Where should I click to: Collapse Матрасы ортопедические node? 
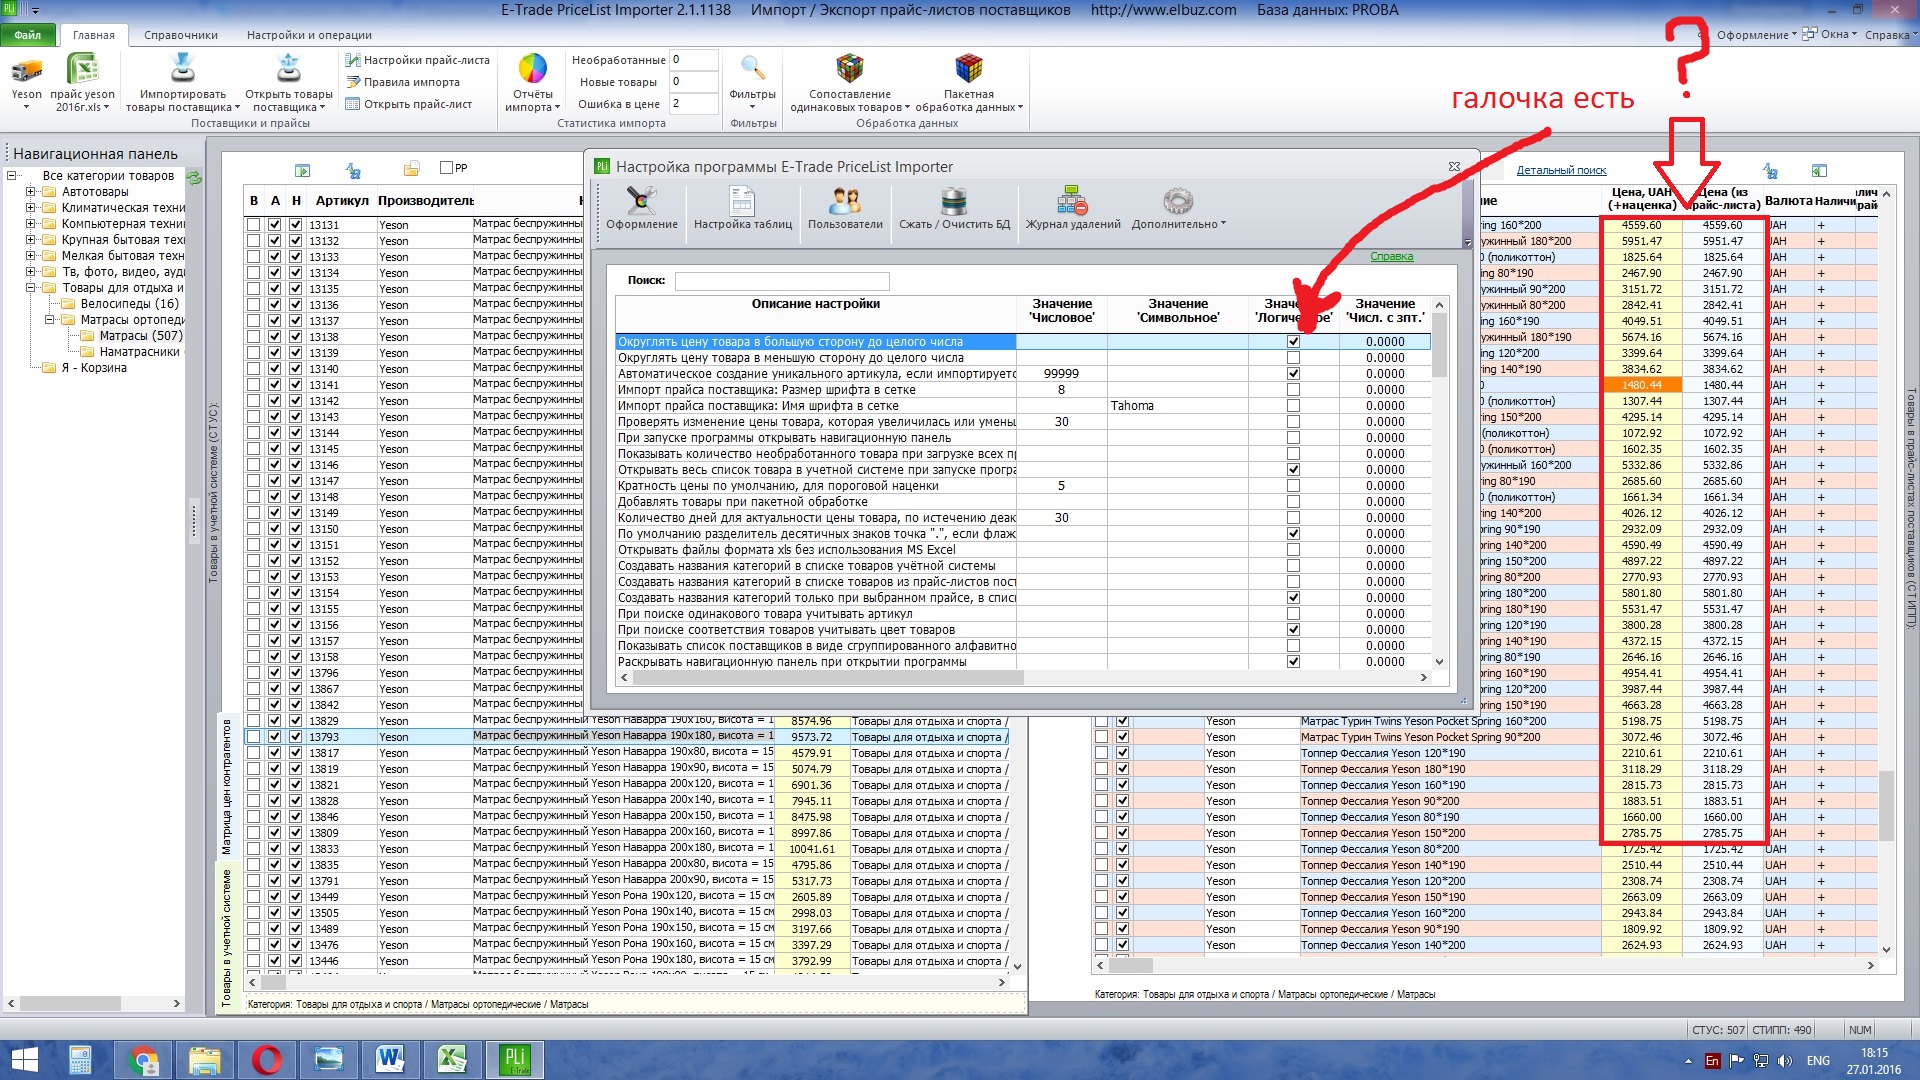coord(49,320)
